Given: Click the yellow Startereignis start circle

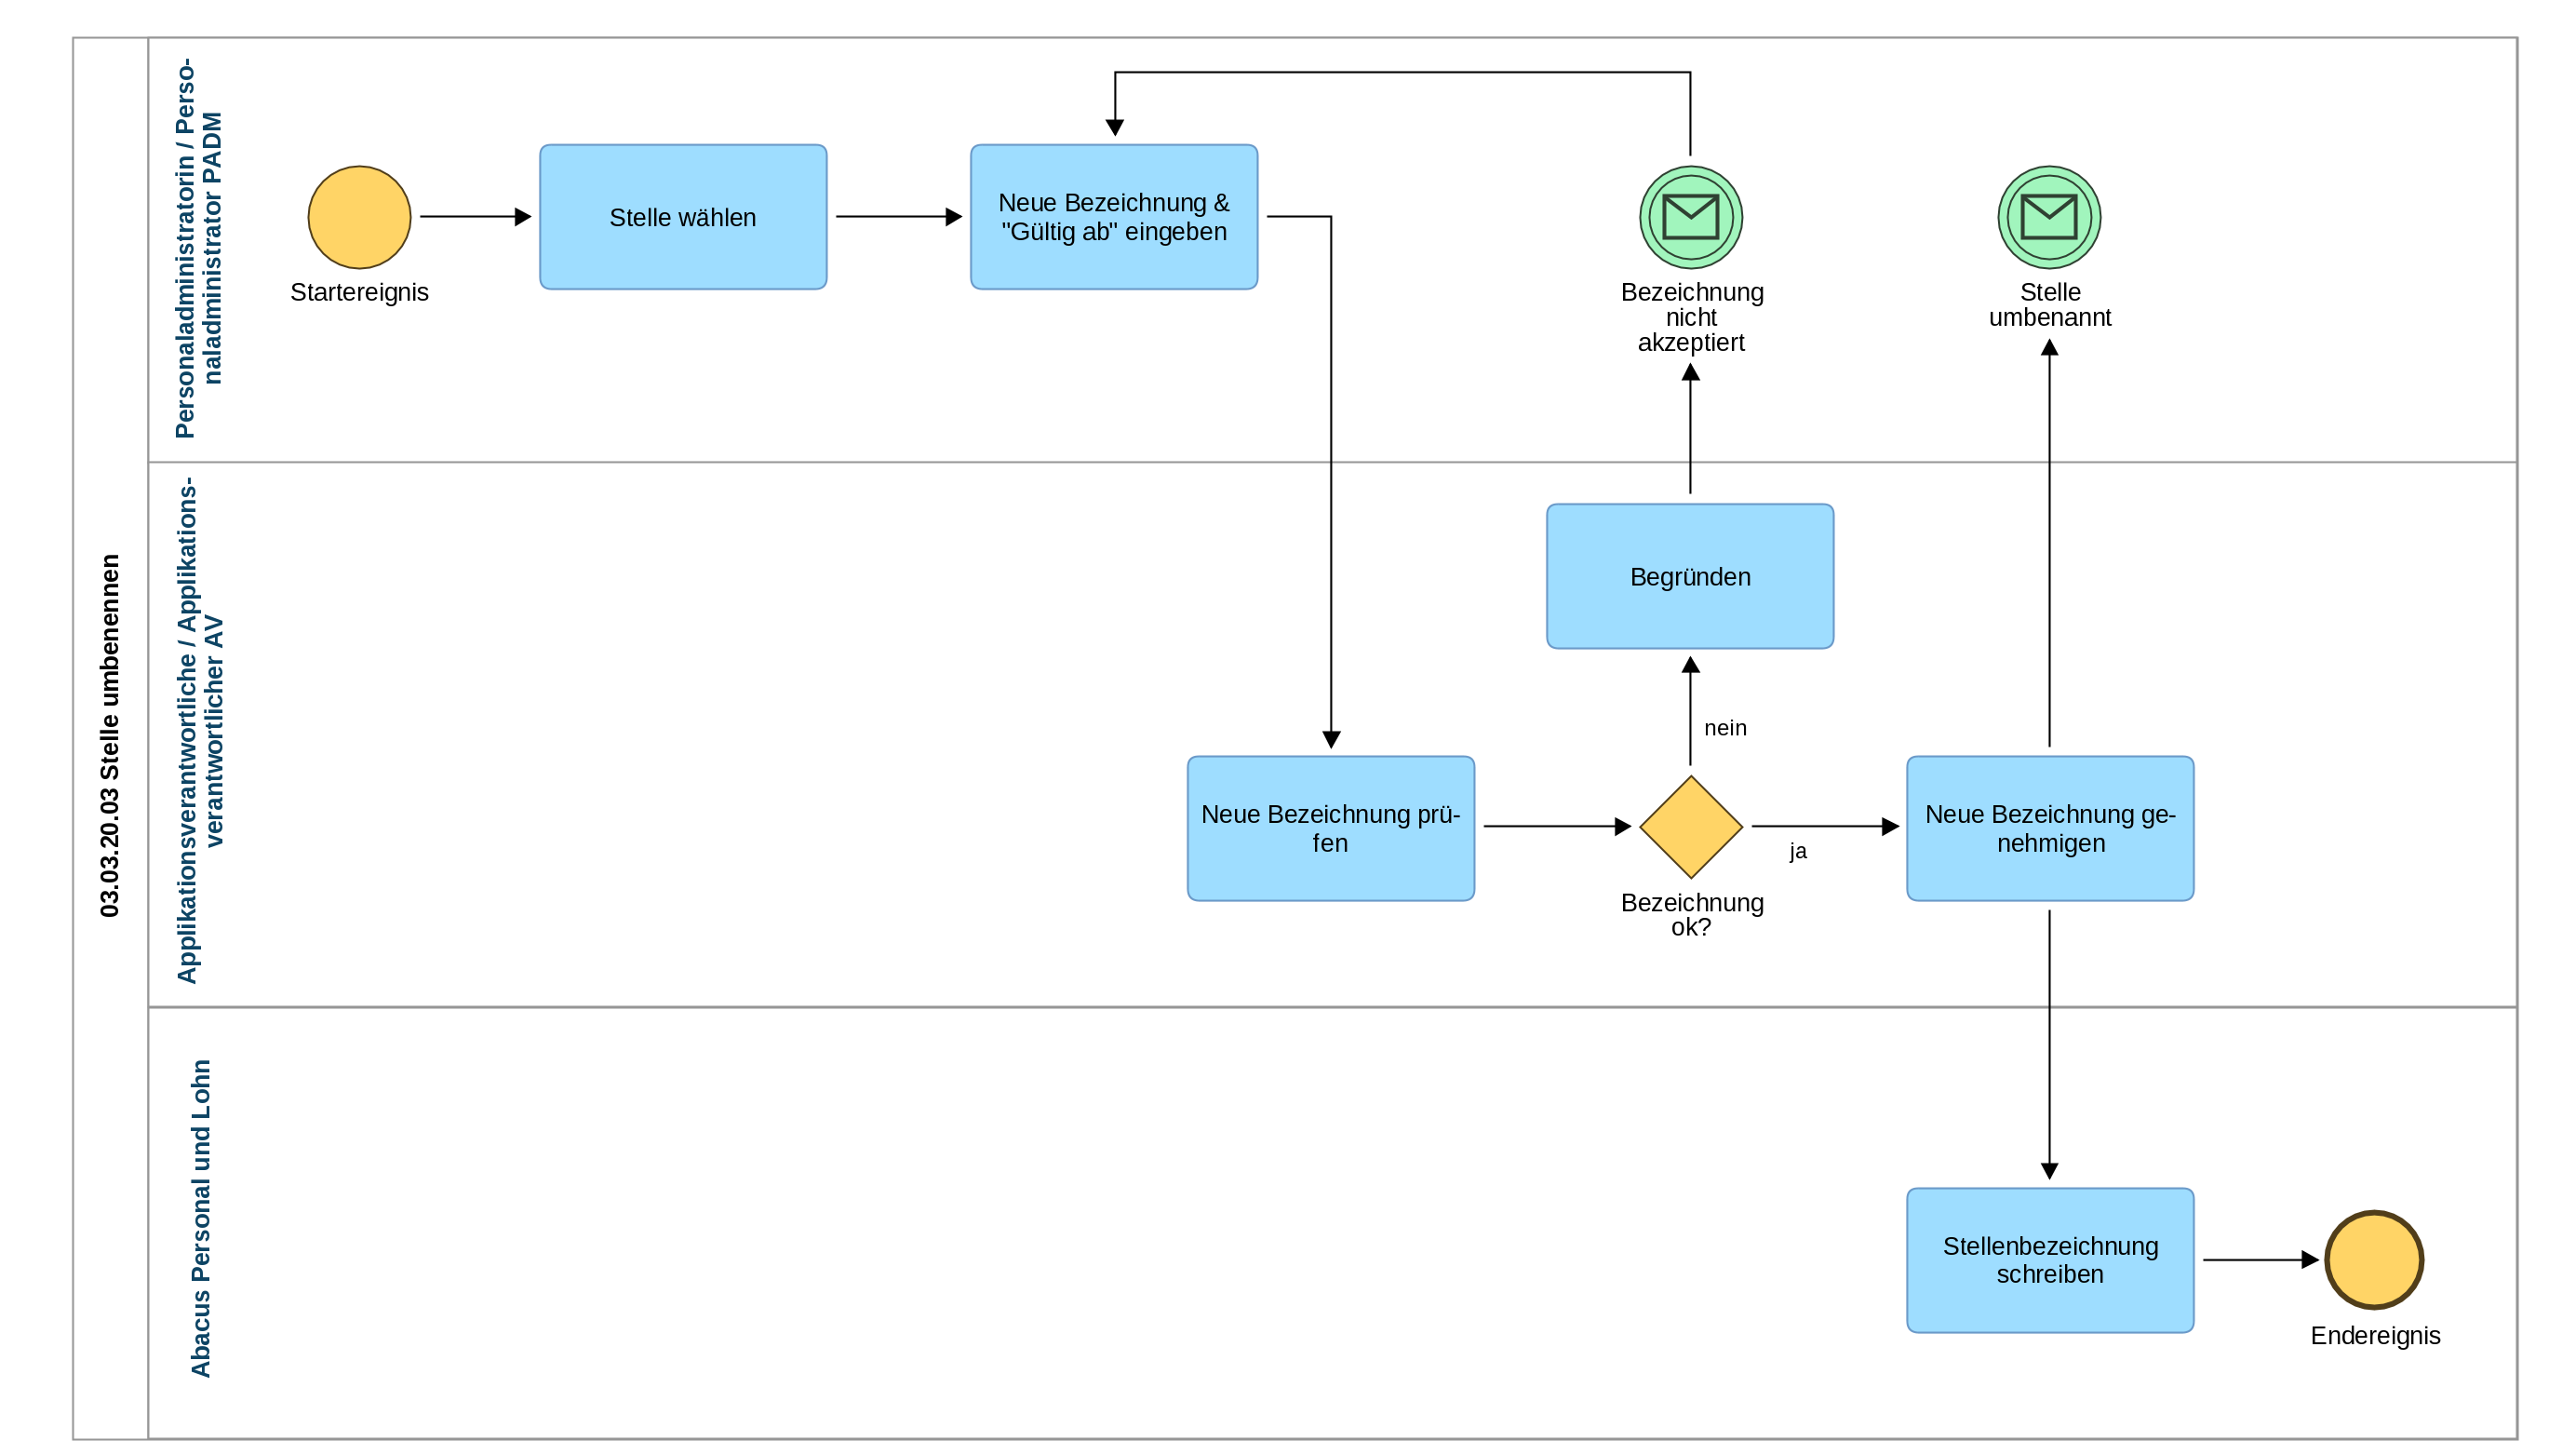Looking at the screenshot, I should [359, 217].
